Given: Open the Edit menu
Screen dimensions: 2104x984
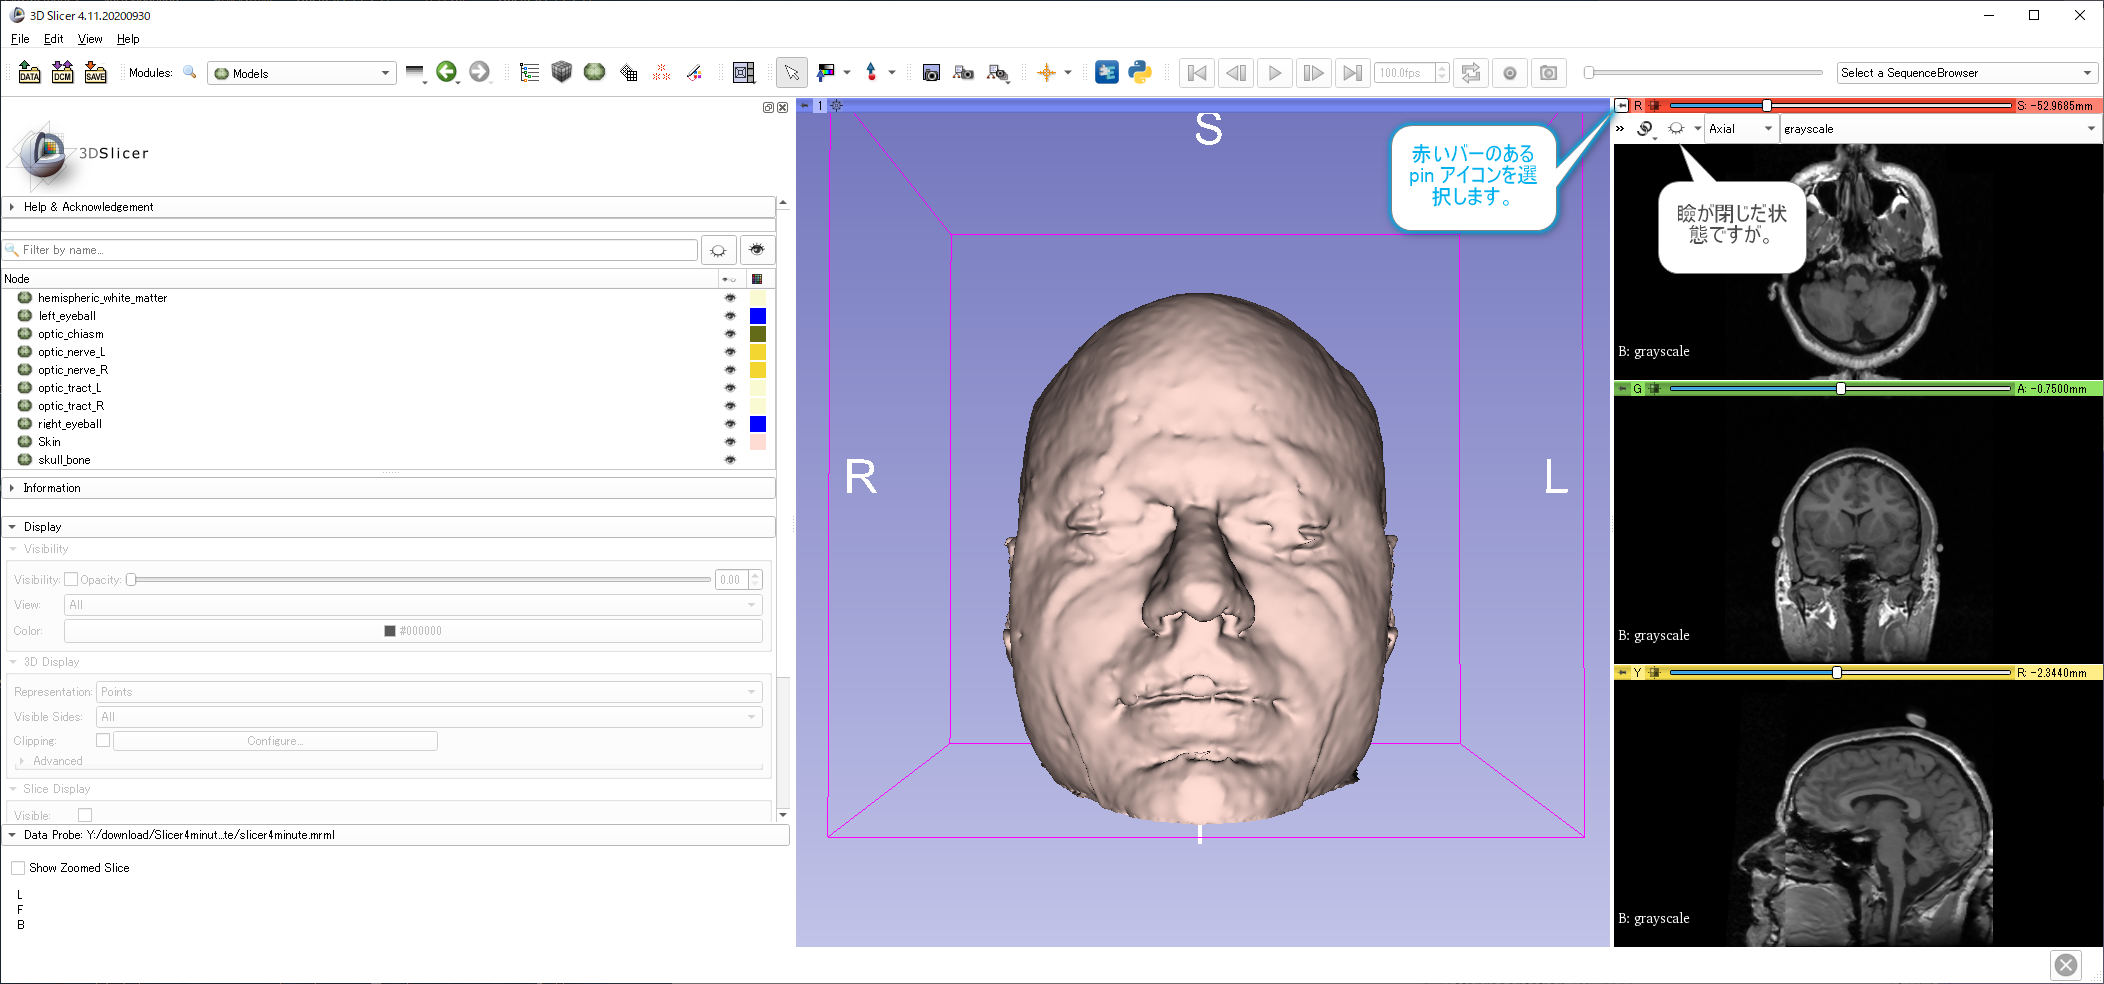Looking at the screenshot, I should click(x=53, y=39).
